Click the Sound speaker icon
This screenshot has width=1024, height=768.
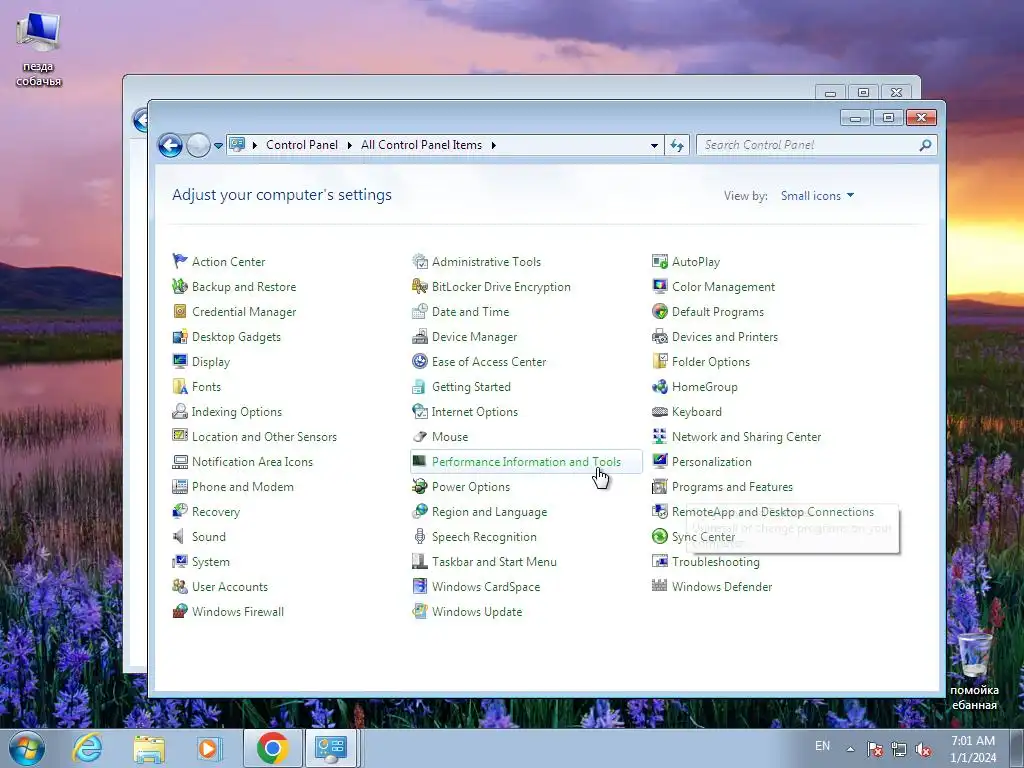click(x=180, y=536)
